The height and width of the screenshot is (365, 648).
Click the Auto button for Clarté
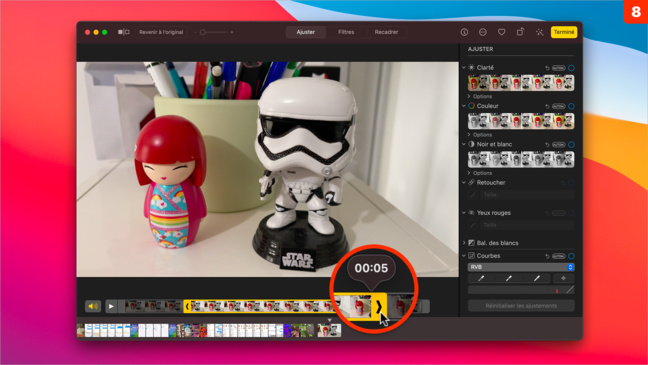tap(559, 68)
